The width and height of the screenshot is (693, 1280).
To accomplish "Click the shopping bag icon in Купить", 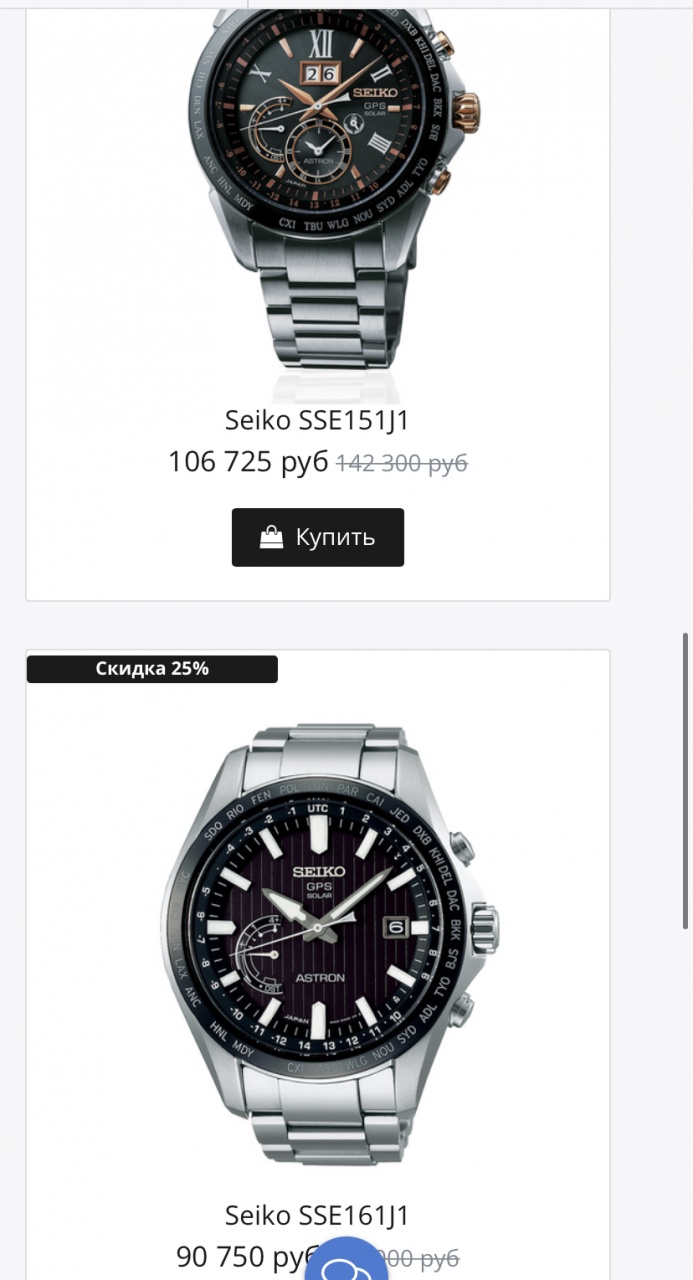I will tap(271, 538).
